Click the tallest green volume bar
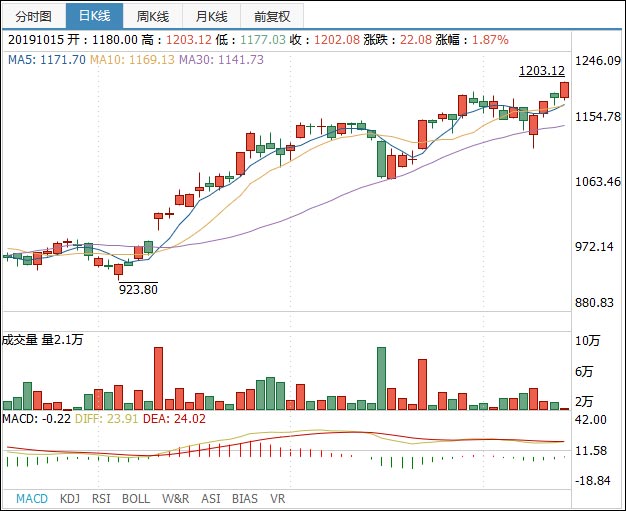The height and width of the screenshot is (511, 626). pos(381,378)
